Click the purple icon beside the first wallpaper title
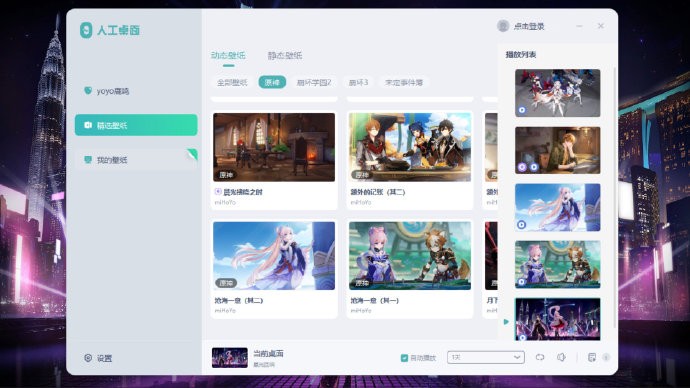690x388 pixels. point(218,192)
